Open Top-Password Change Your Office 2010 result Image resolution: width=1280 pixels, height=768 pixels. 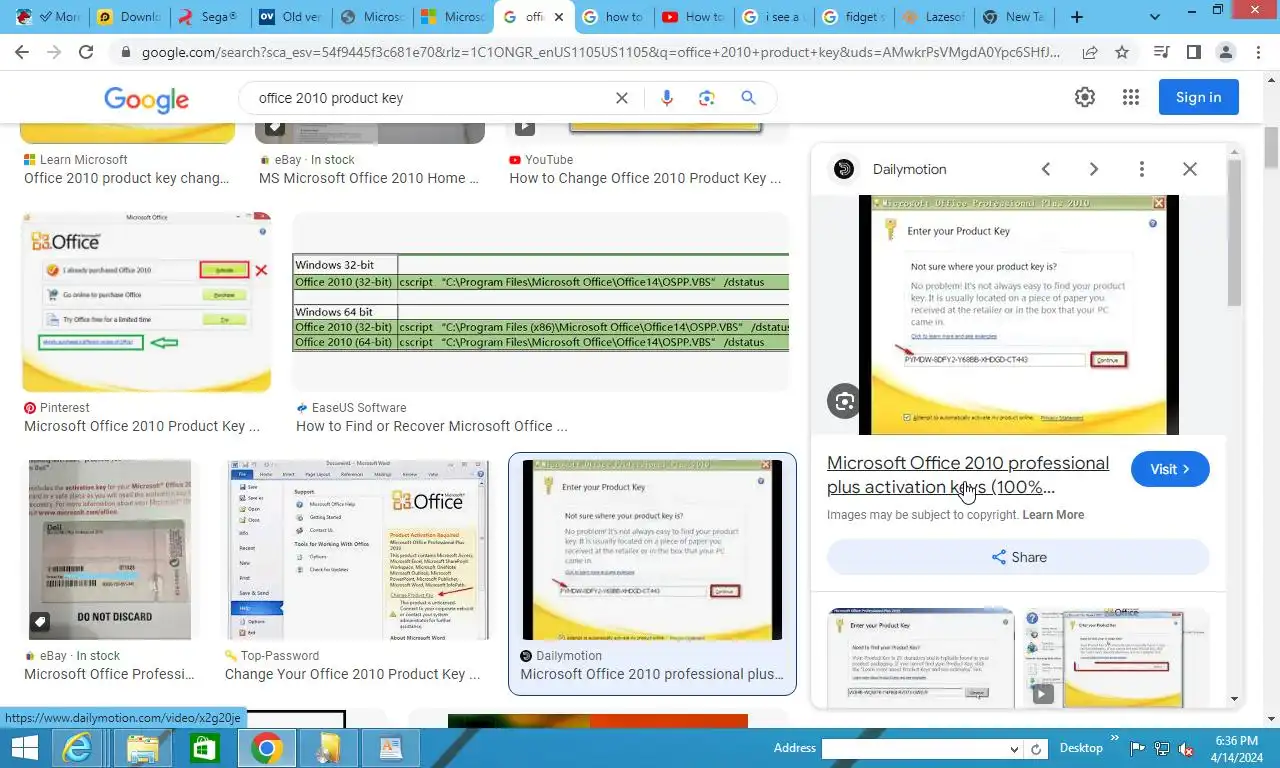(352, 674)
